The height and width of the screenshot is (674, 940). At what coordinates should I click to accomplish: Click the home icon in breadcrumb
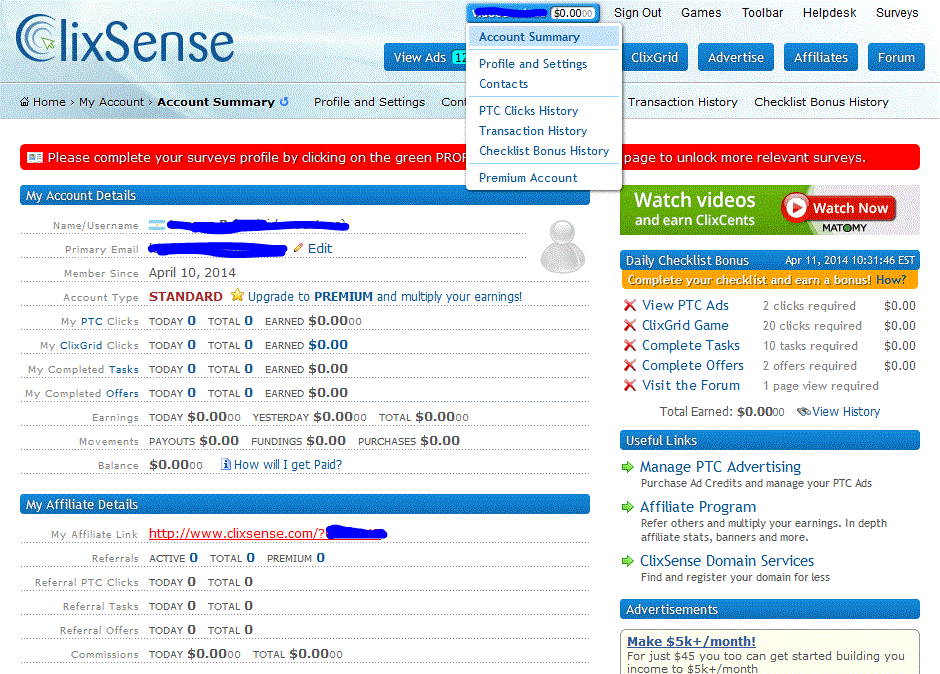click(25, 102)
